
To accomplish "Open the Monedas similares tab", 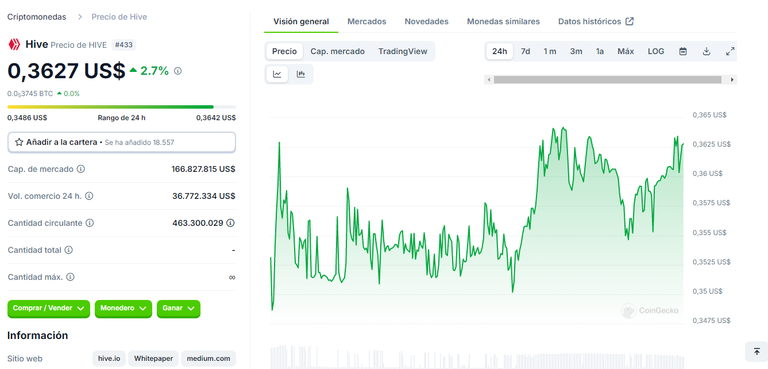I will pyautogui.click(x=503, y=22).
